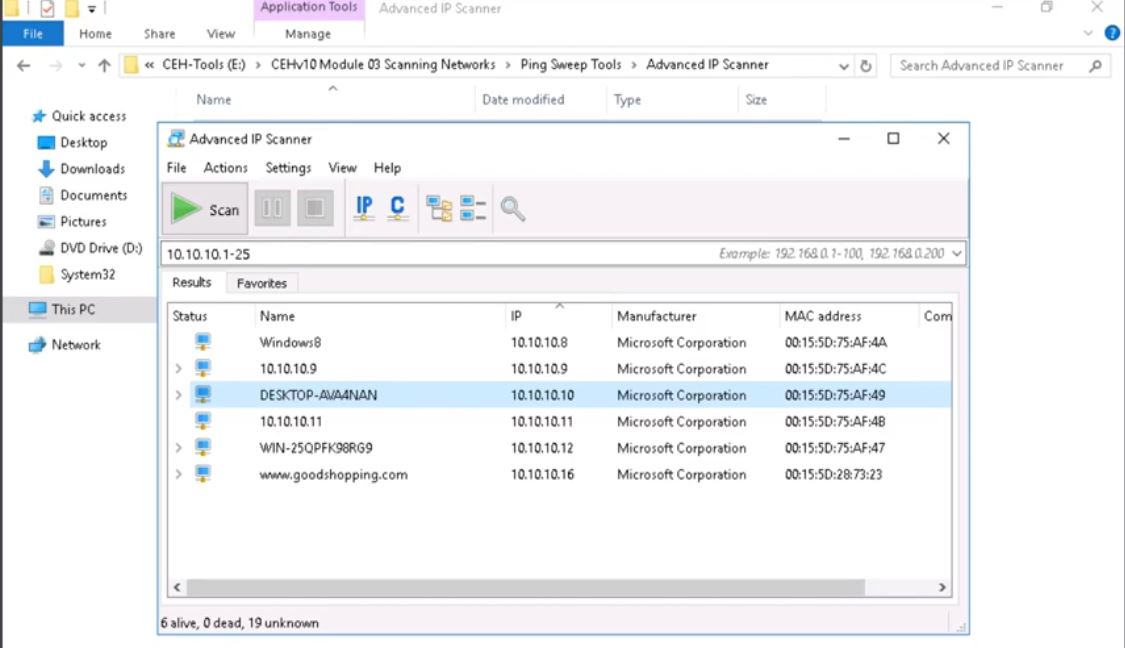Click CEH-Tools (E:) breadcrumb
Viewport: 1125px width, 648px height.
coord(204,65)
